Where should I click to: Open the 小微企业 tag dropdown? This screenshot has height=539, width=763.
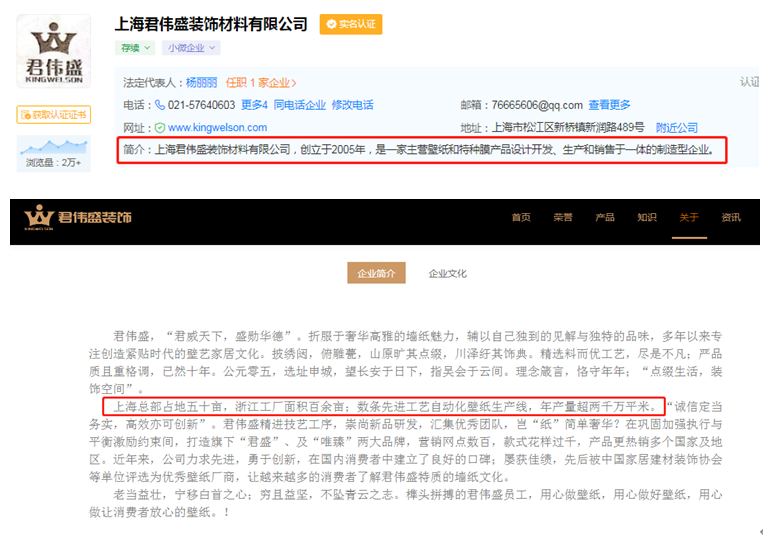coord(191,48)
